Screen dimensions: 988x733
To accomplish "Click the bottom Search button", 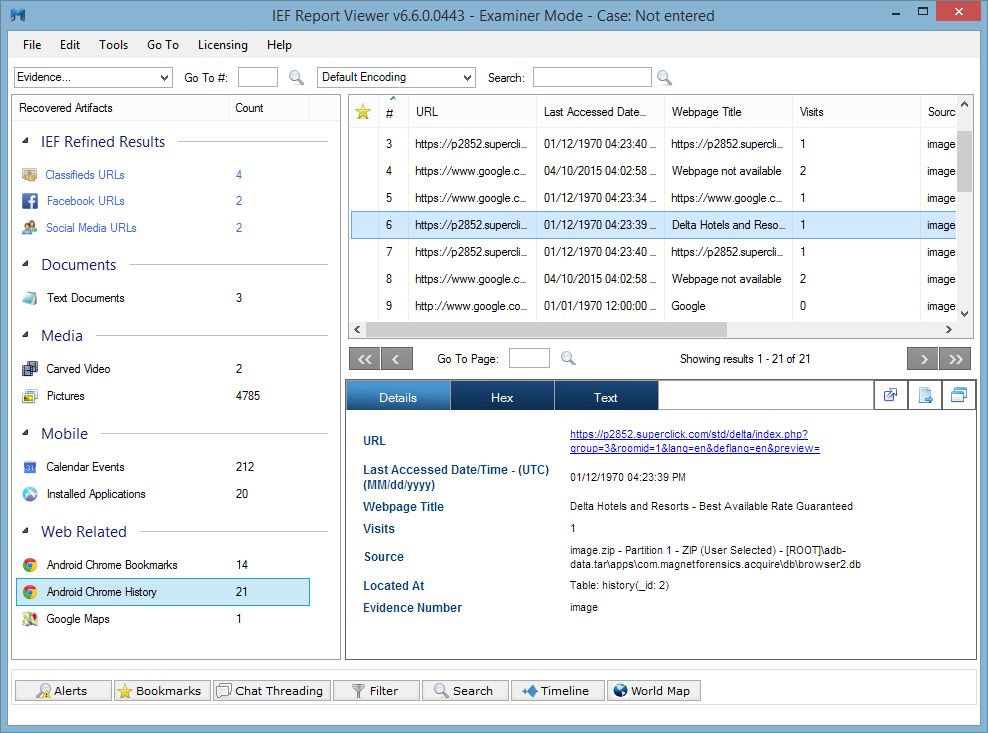I will coord(465,691).
